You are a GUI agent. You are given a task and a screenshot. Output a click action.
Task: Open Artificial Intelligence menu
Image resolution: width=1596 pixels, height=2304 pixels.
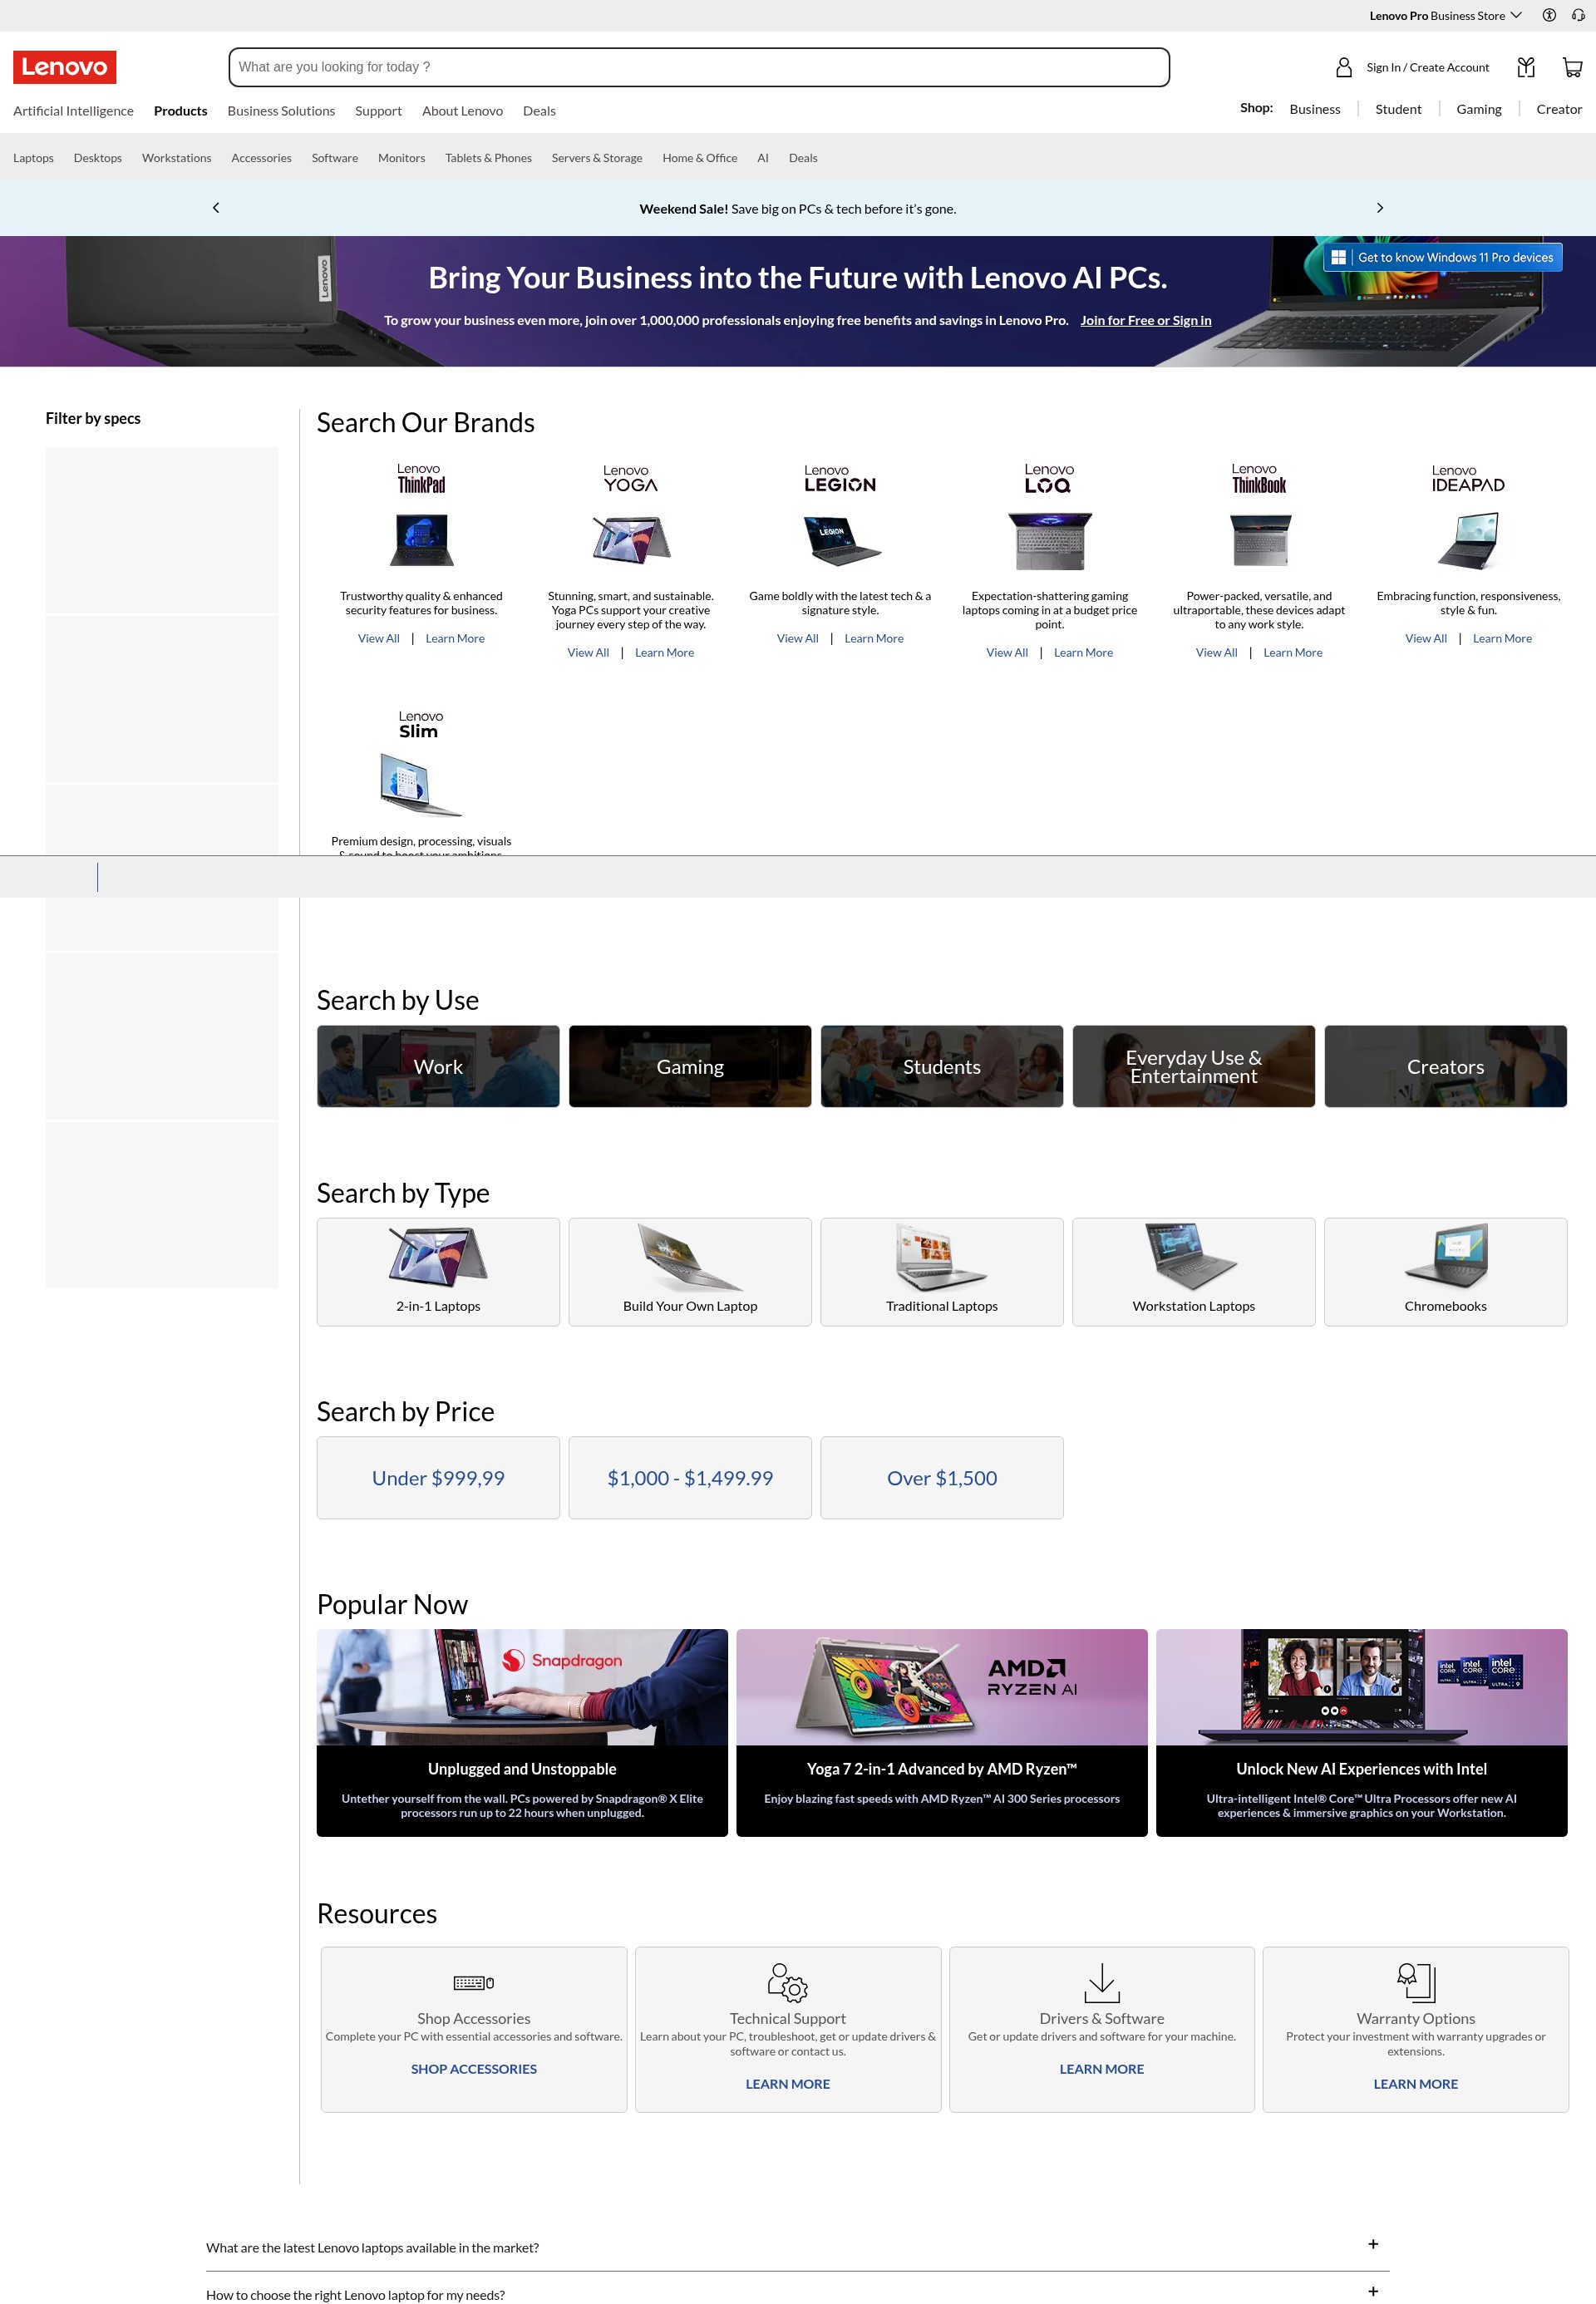click(73, 111)
